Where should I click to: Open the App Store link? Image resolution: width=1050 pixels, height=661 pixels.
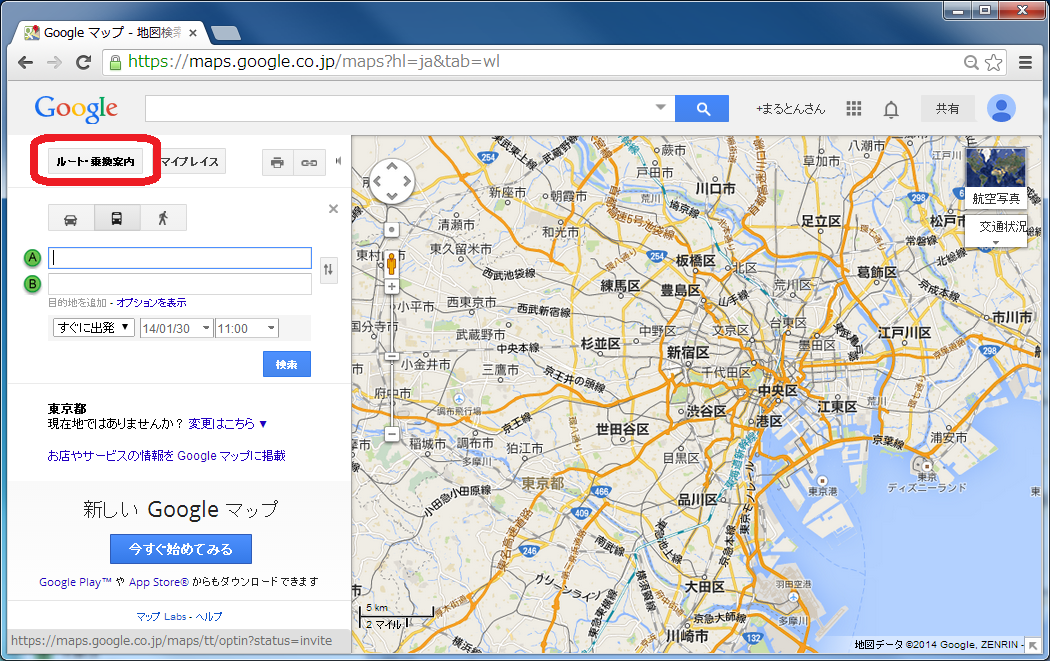click(159, 582)
